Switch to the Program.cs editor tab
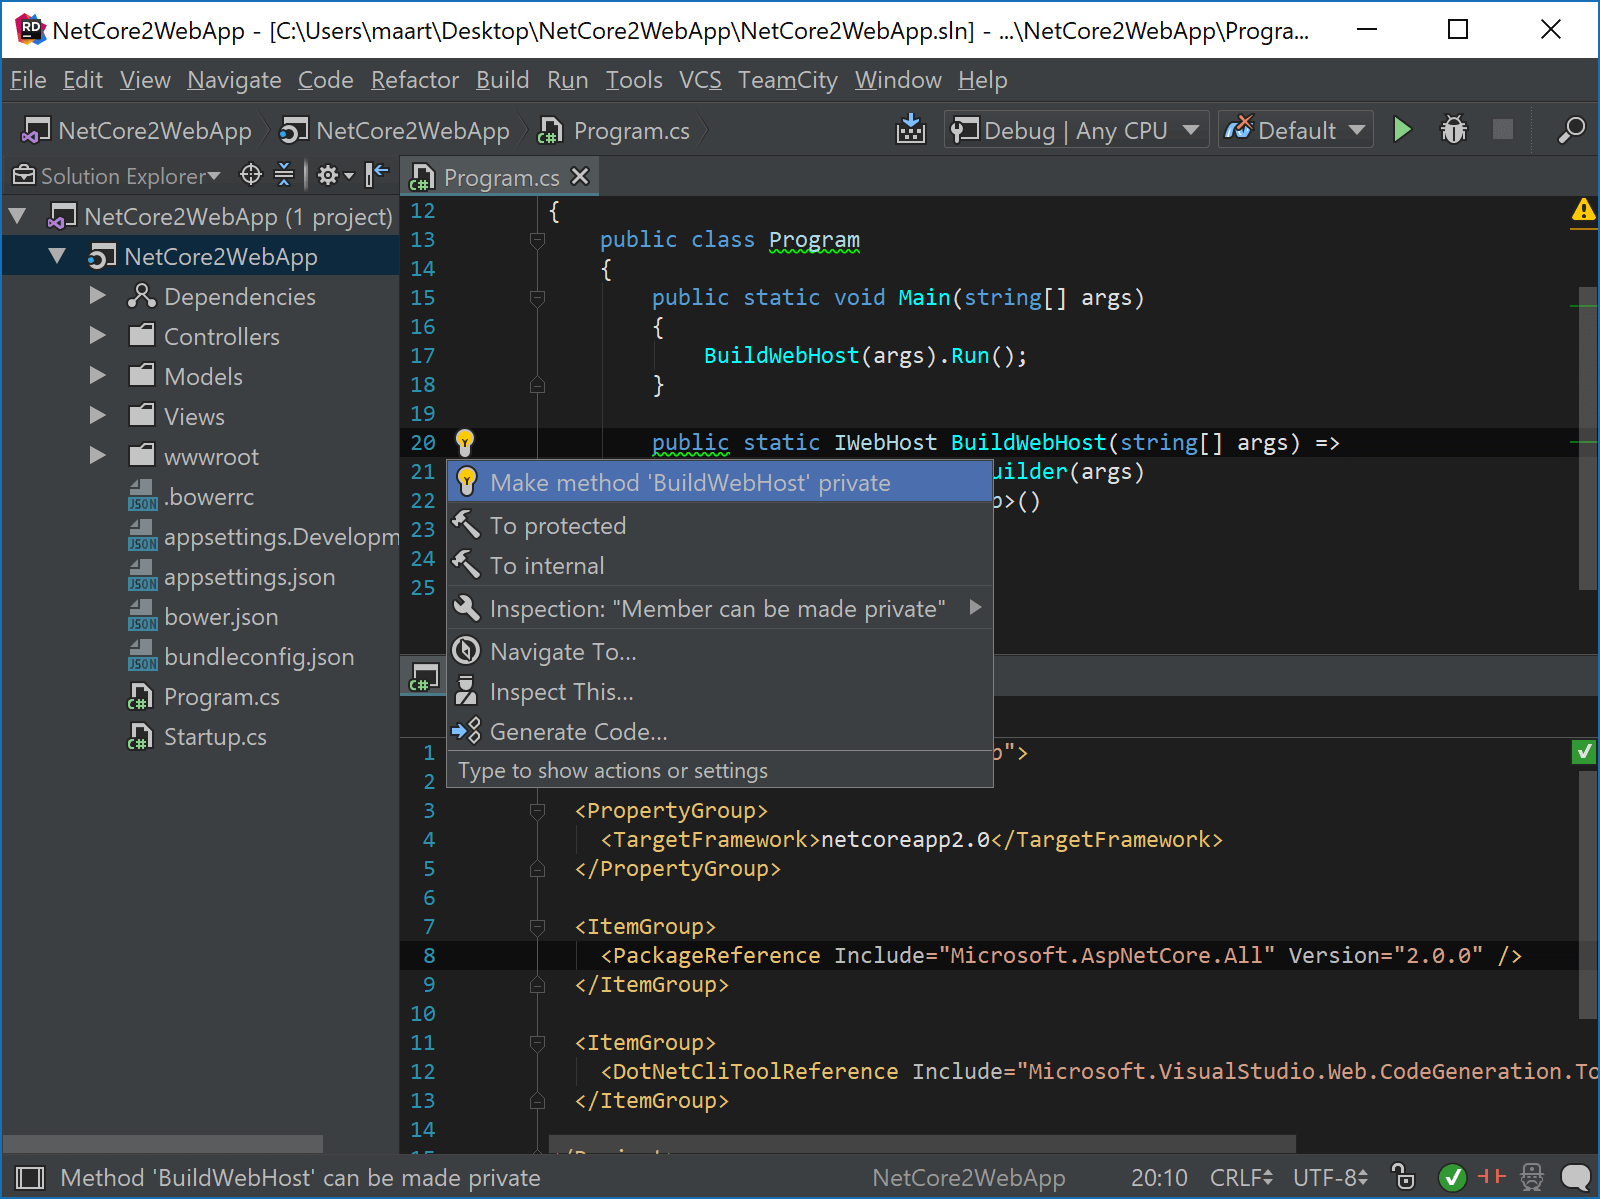 [500, 177]
